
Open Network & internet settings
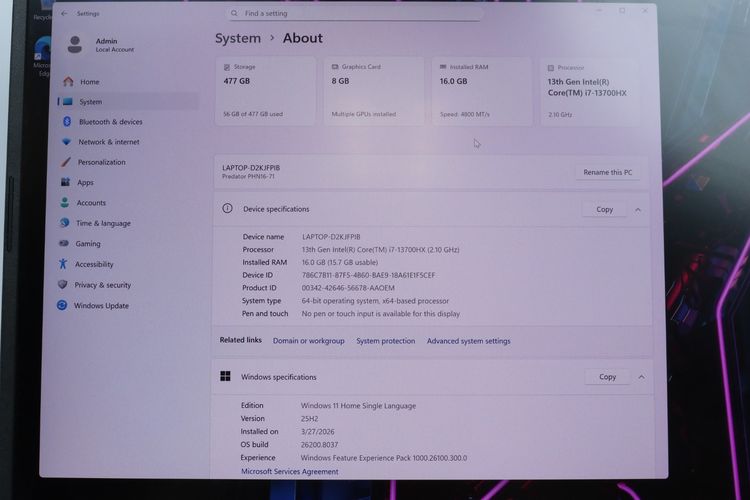(x=108, y=142)
